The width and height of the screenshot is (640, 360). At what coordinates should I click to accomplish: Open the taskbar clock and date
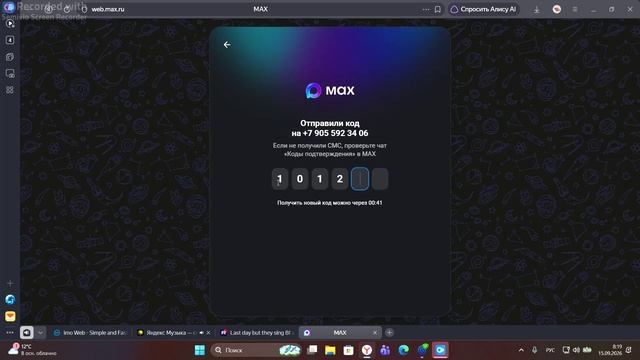pos(610,350)
